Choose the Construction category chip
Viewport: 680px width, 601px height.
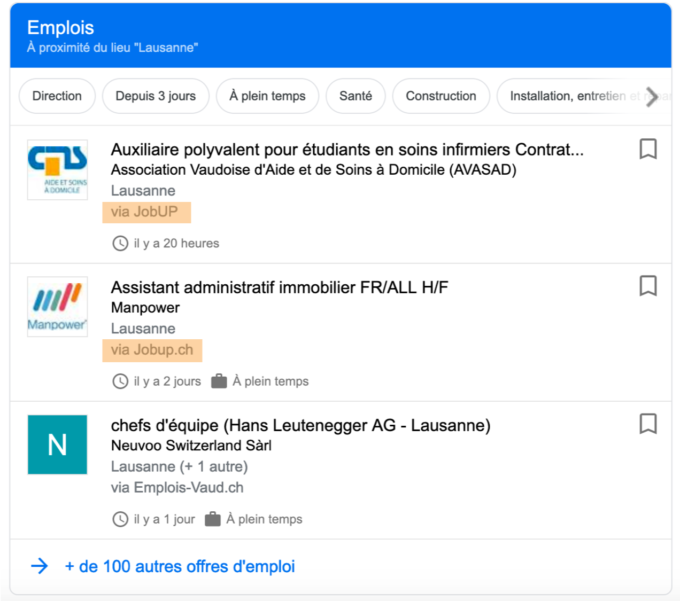441,96
